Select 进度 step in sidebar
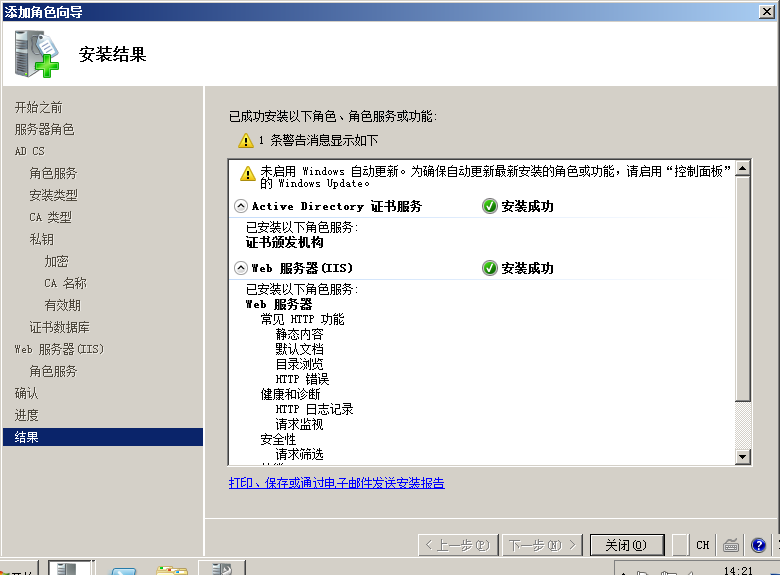The width and height of the screenshot is (780, 575). point(26,415)
